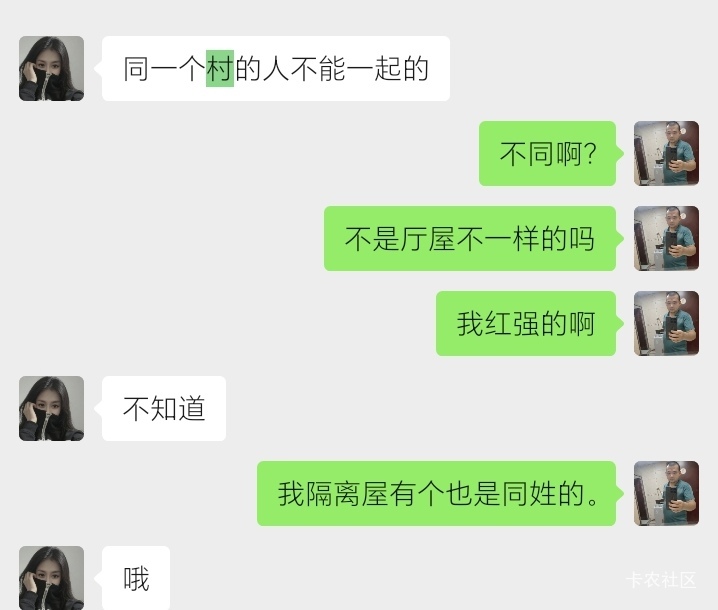Tap the woman's avatar beside the first message

pyautogui.click(x=51, y=68)
